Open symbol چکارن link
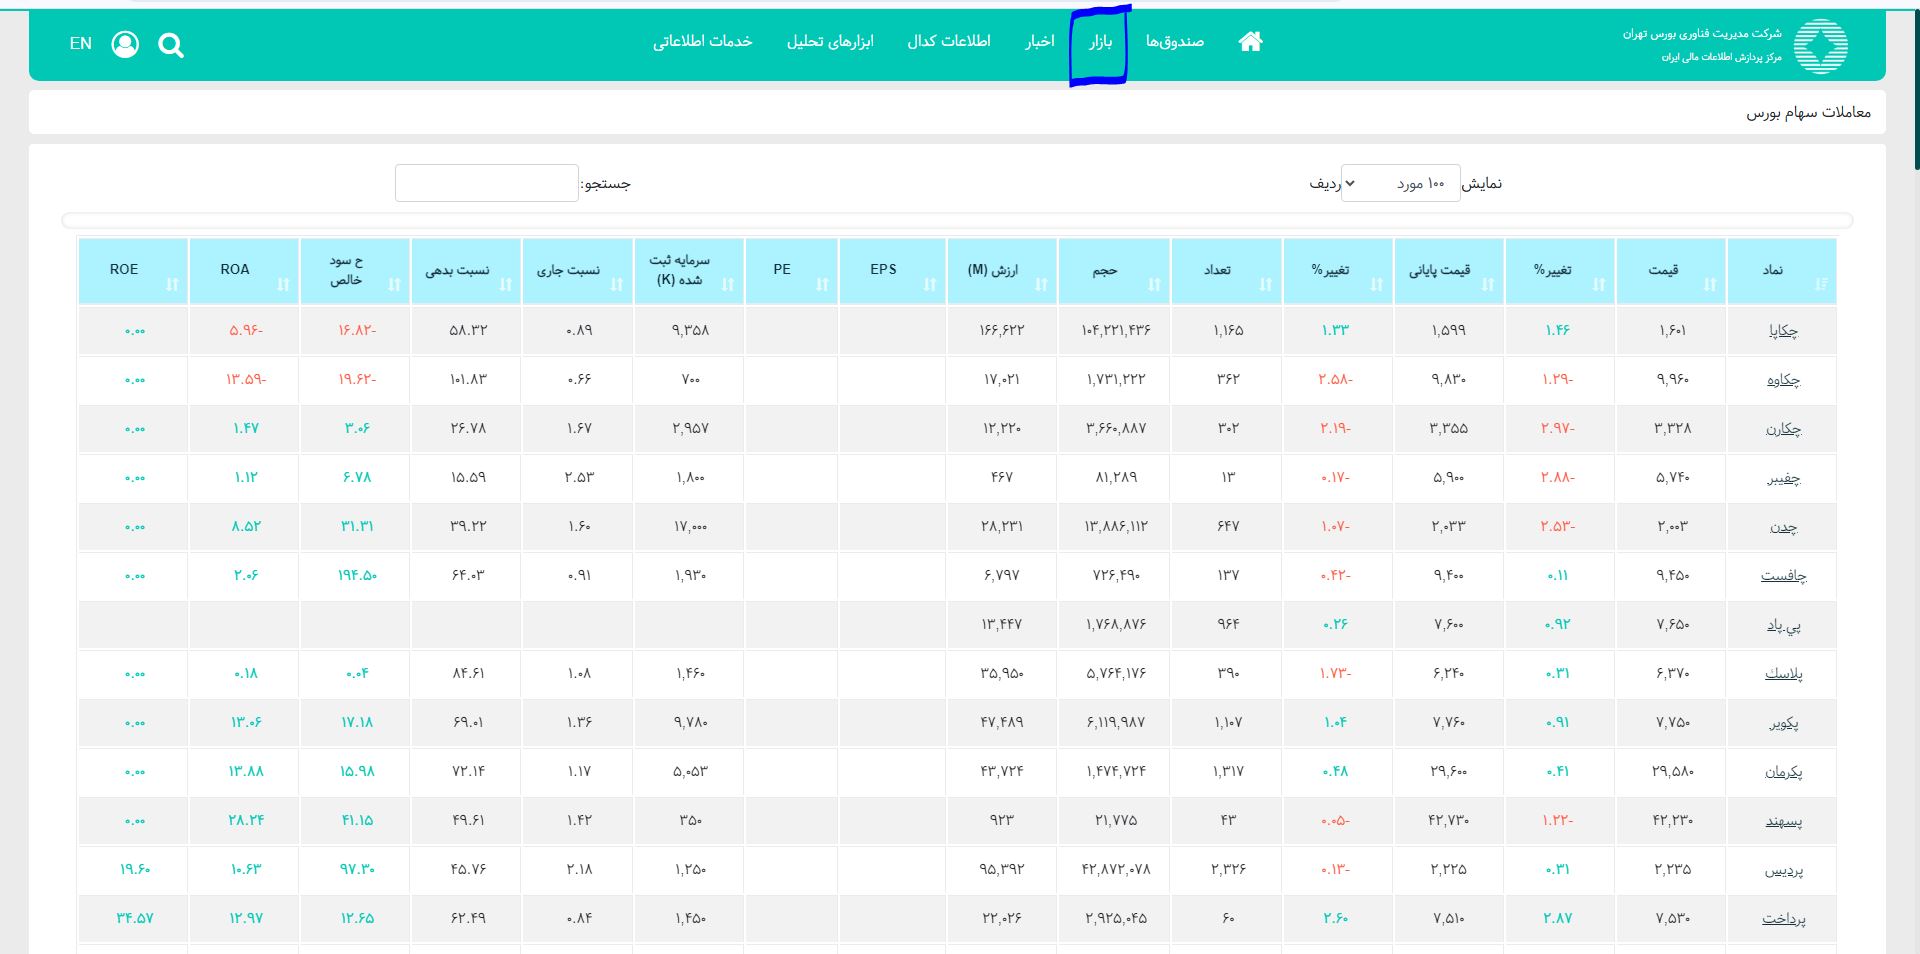 coord(1783,429)
